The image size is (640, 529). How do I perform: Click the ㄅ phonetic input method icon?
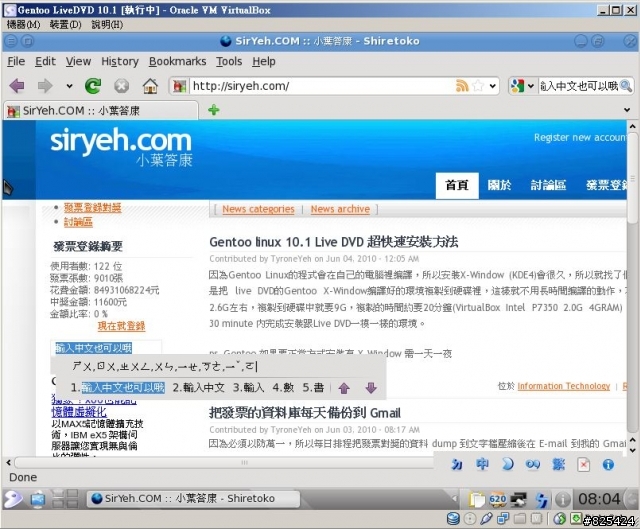click(457, 465)
